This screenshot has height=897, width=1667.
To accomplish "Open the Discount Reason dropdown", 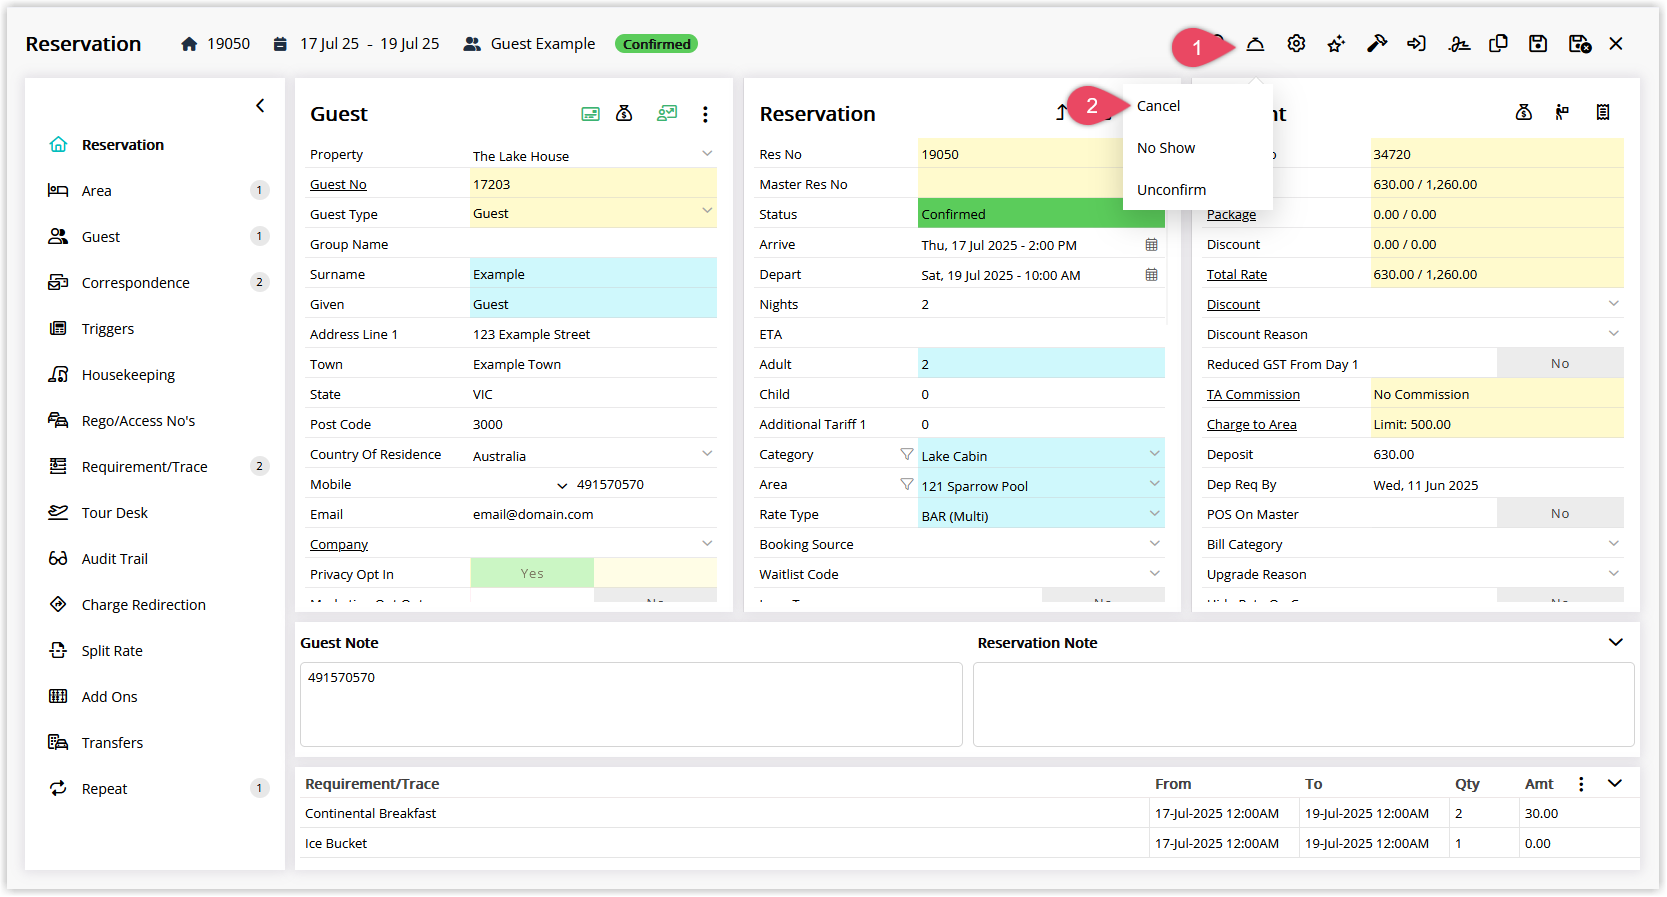I will pyautogui.click(x=1614, y=333).
